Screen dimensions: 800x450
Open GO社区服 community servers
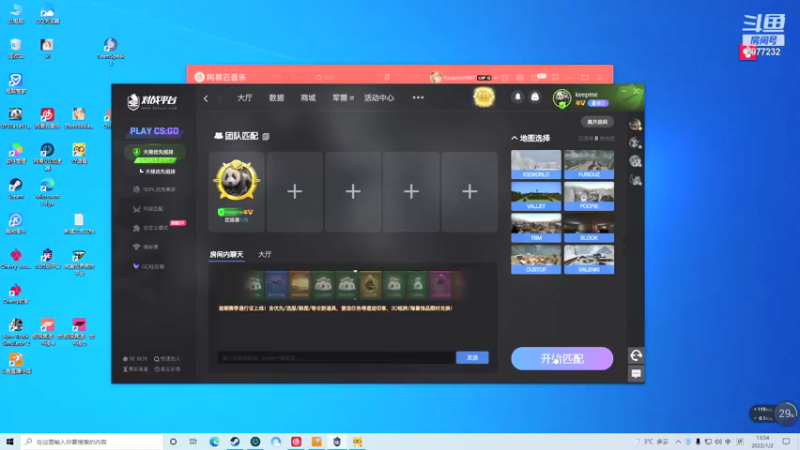pyautogui.click(x=148, y=266)
